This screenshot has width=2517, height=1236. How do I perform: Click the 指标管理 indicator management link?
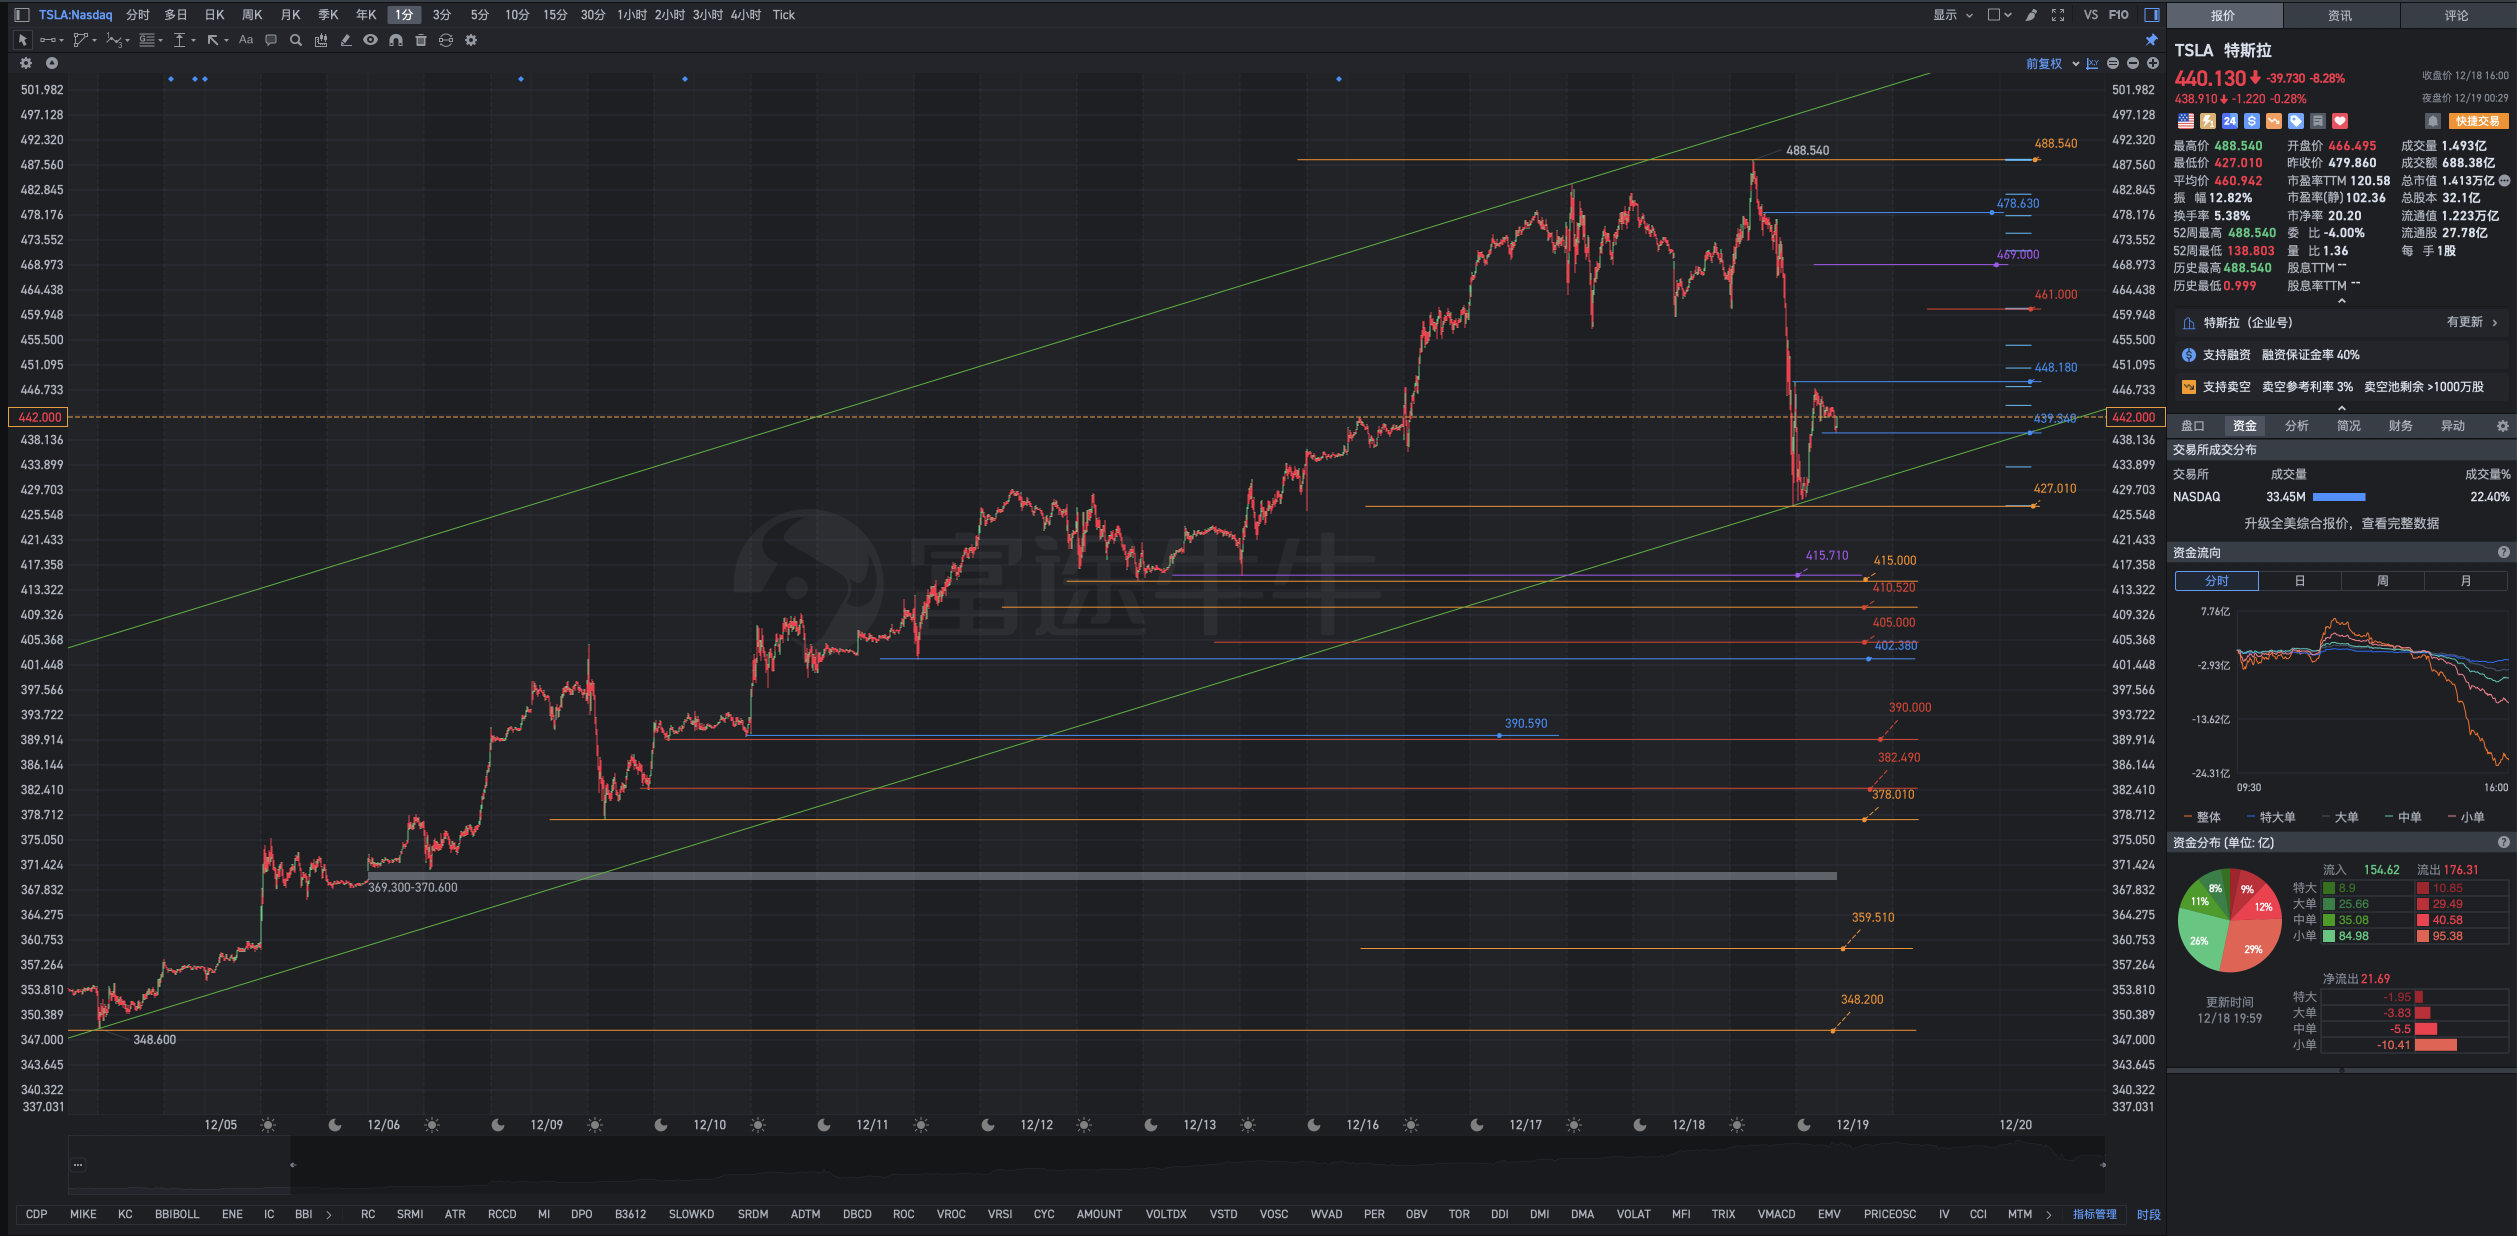2094,1214
